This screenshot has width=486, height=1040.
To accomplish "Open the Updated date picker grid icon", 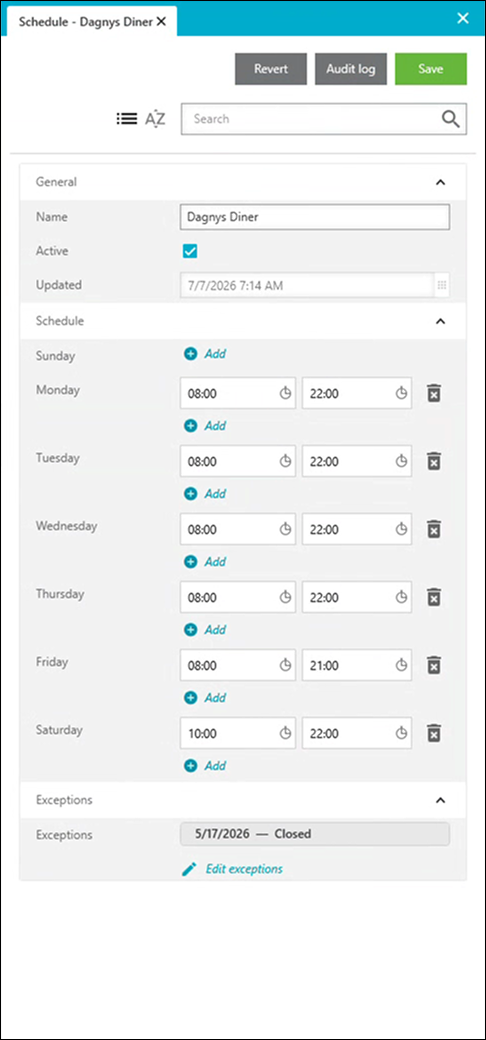I will [442, 286].
